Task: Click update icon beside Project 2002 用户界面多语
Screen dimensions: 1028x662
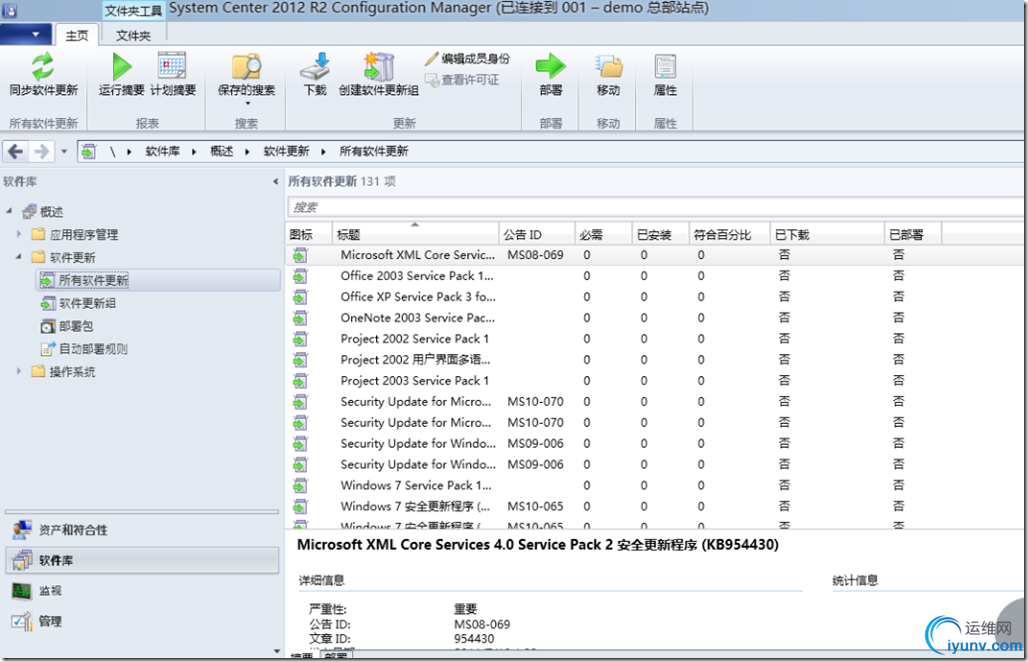Action: click(300, 360)
